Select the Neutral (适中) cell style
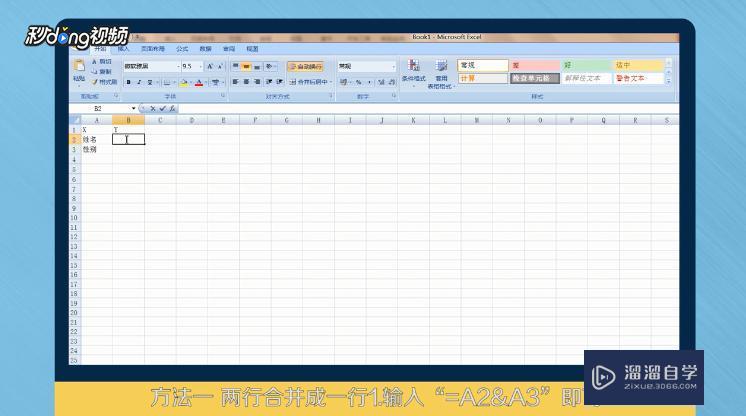Screen dimensions: 746x416 click(638, 65)
